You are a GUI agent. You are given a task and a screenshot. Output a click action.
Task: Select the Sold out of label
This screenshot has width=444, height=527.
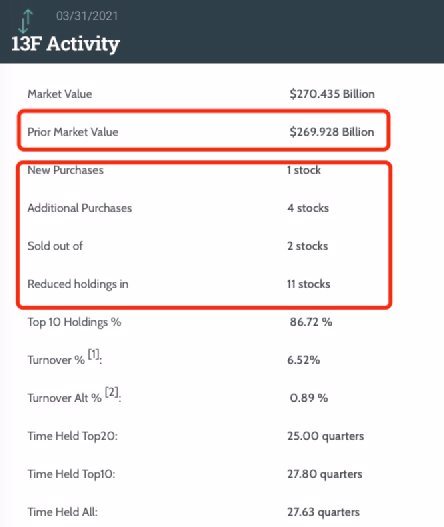55,246
